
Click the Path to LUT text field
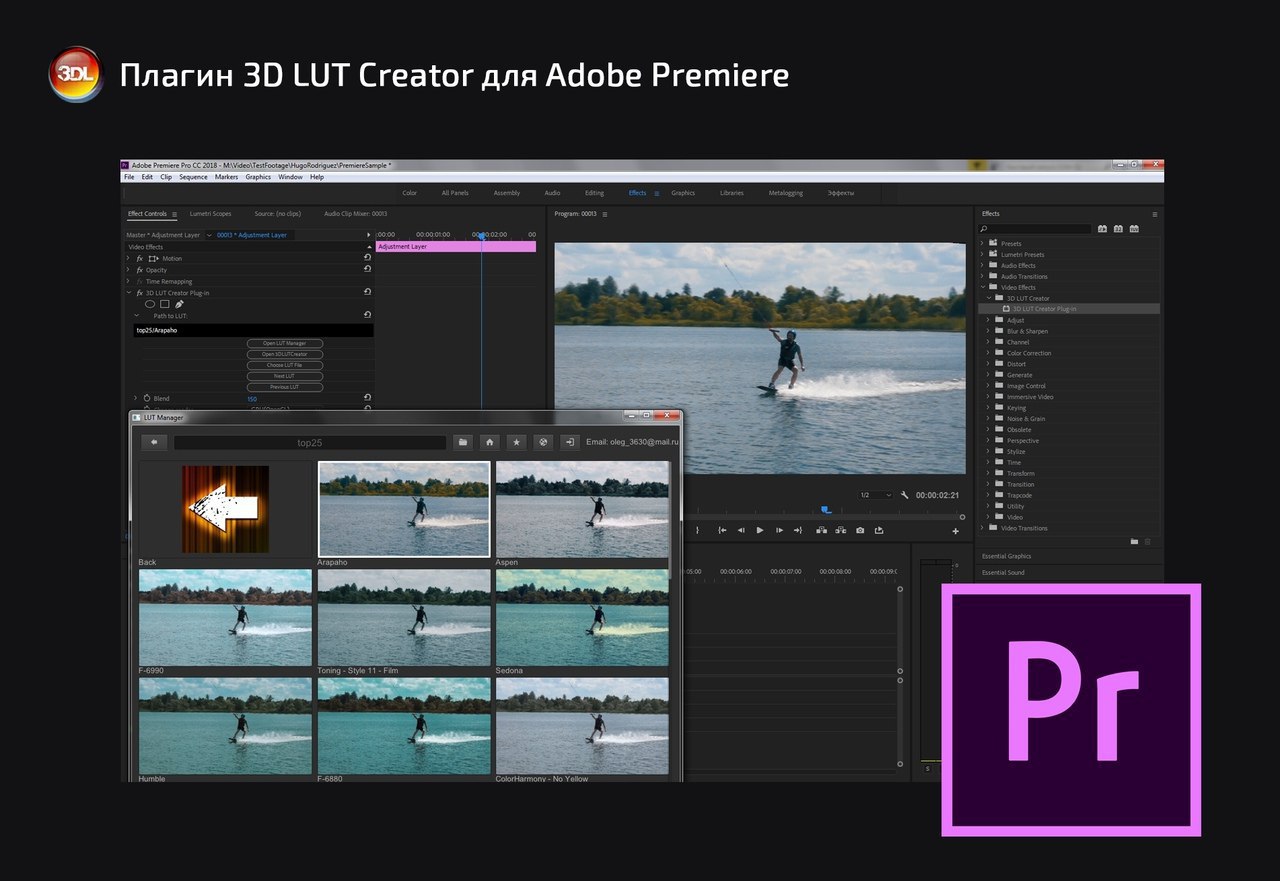point(253,330)
